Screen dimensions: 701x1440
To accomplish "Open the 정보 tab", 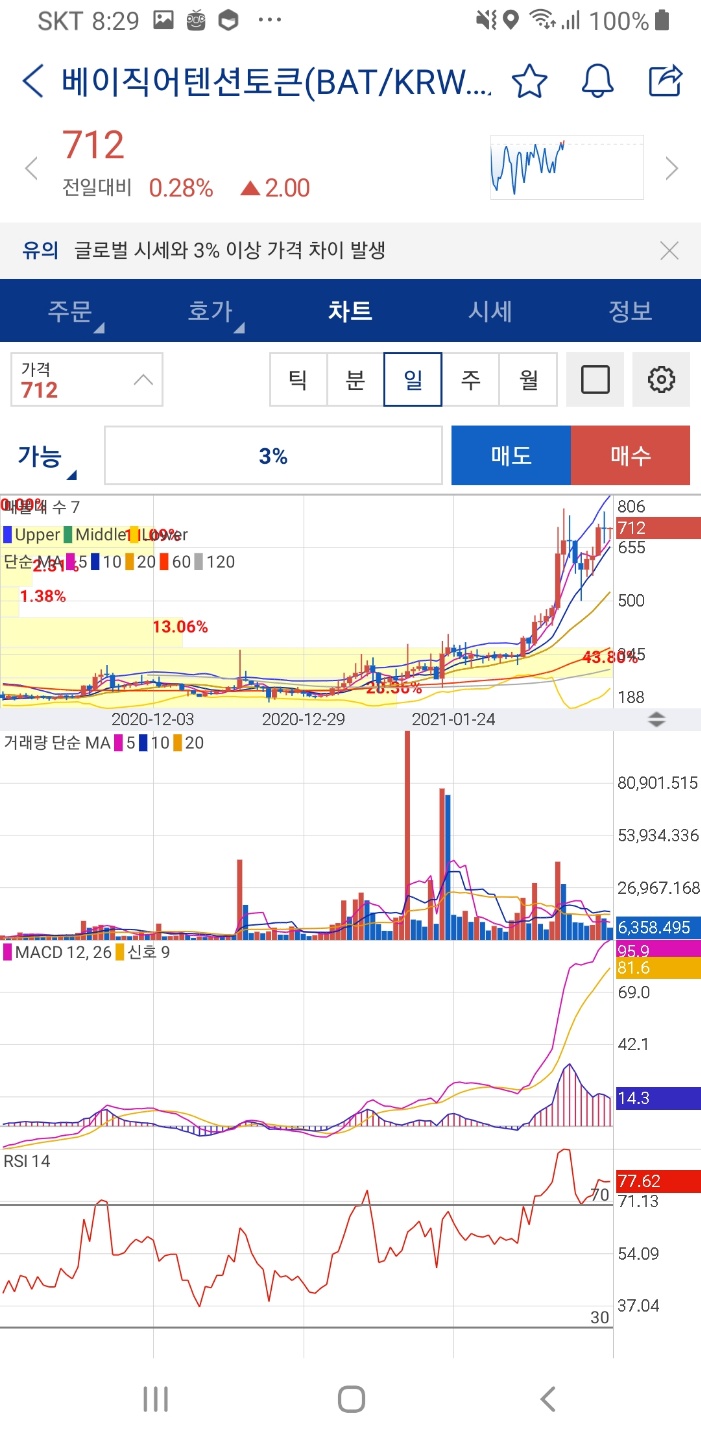I will click(630, 311).
